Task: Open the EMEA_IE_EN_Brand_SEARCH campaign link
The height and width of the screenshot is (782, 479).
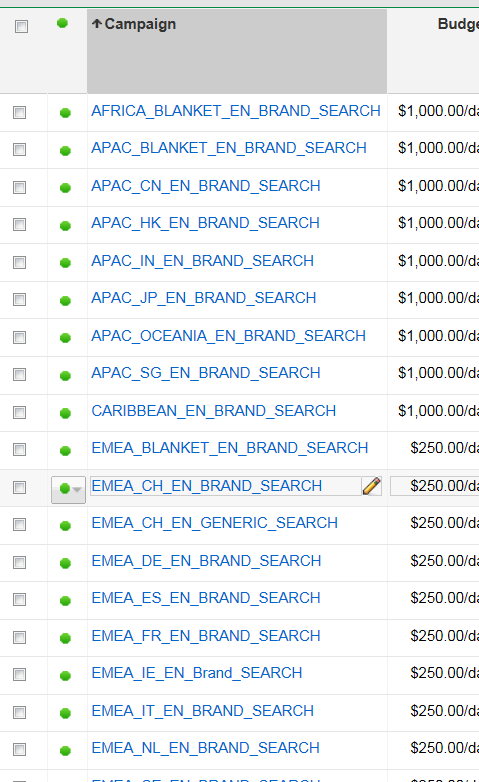Action: [x=197, y=673]
